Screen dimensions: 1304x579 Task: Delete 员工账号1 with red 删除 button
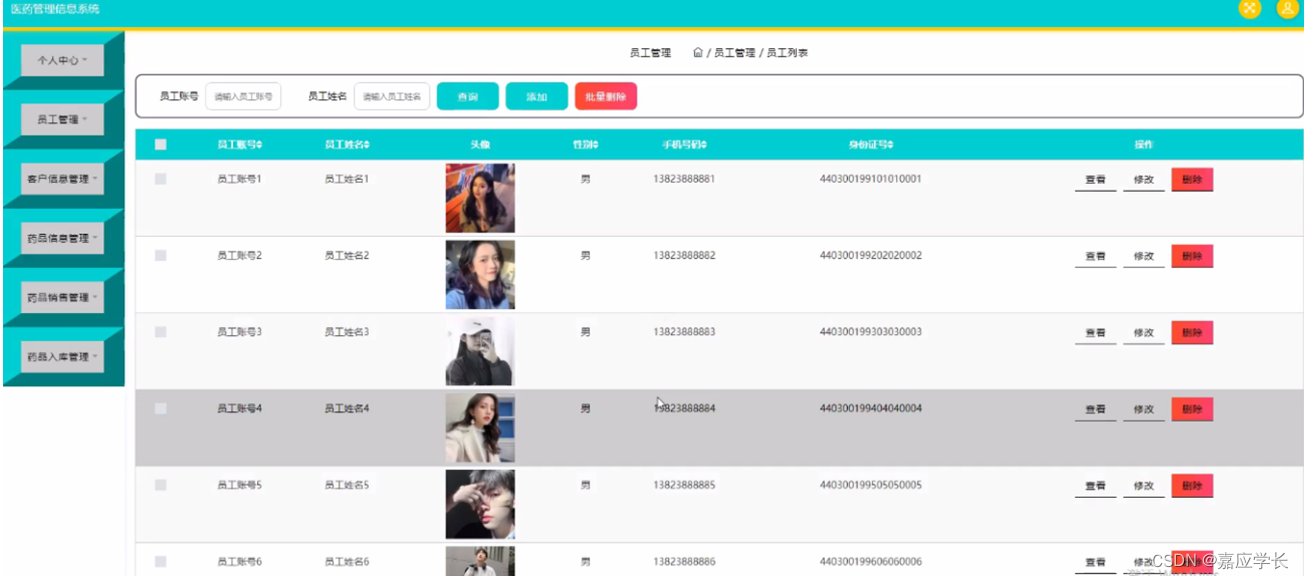pos(1192,180)
